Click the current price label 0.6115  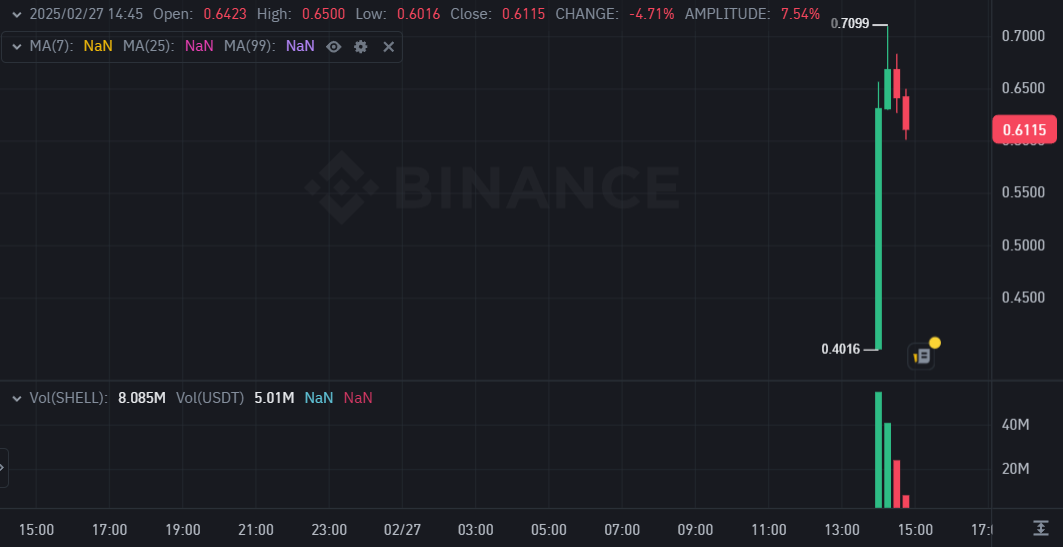pyautogui.click(x=1024, y=129)
